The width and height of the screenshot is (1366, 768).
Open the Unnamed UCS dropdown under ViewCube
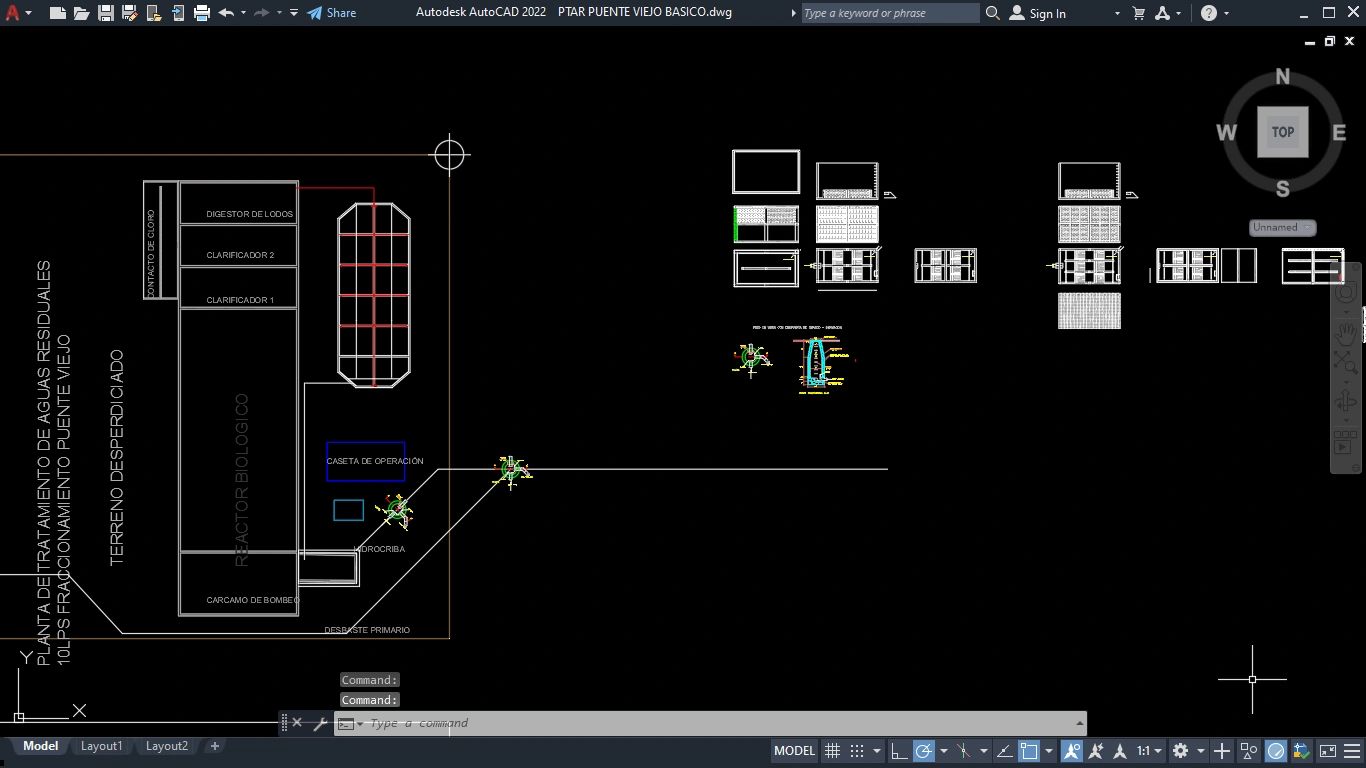point(1282,227)
